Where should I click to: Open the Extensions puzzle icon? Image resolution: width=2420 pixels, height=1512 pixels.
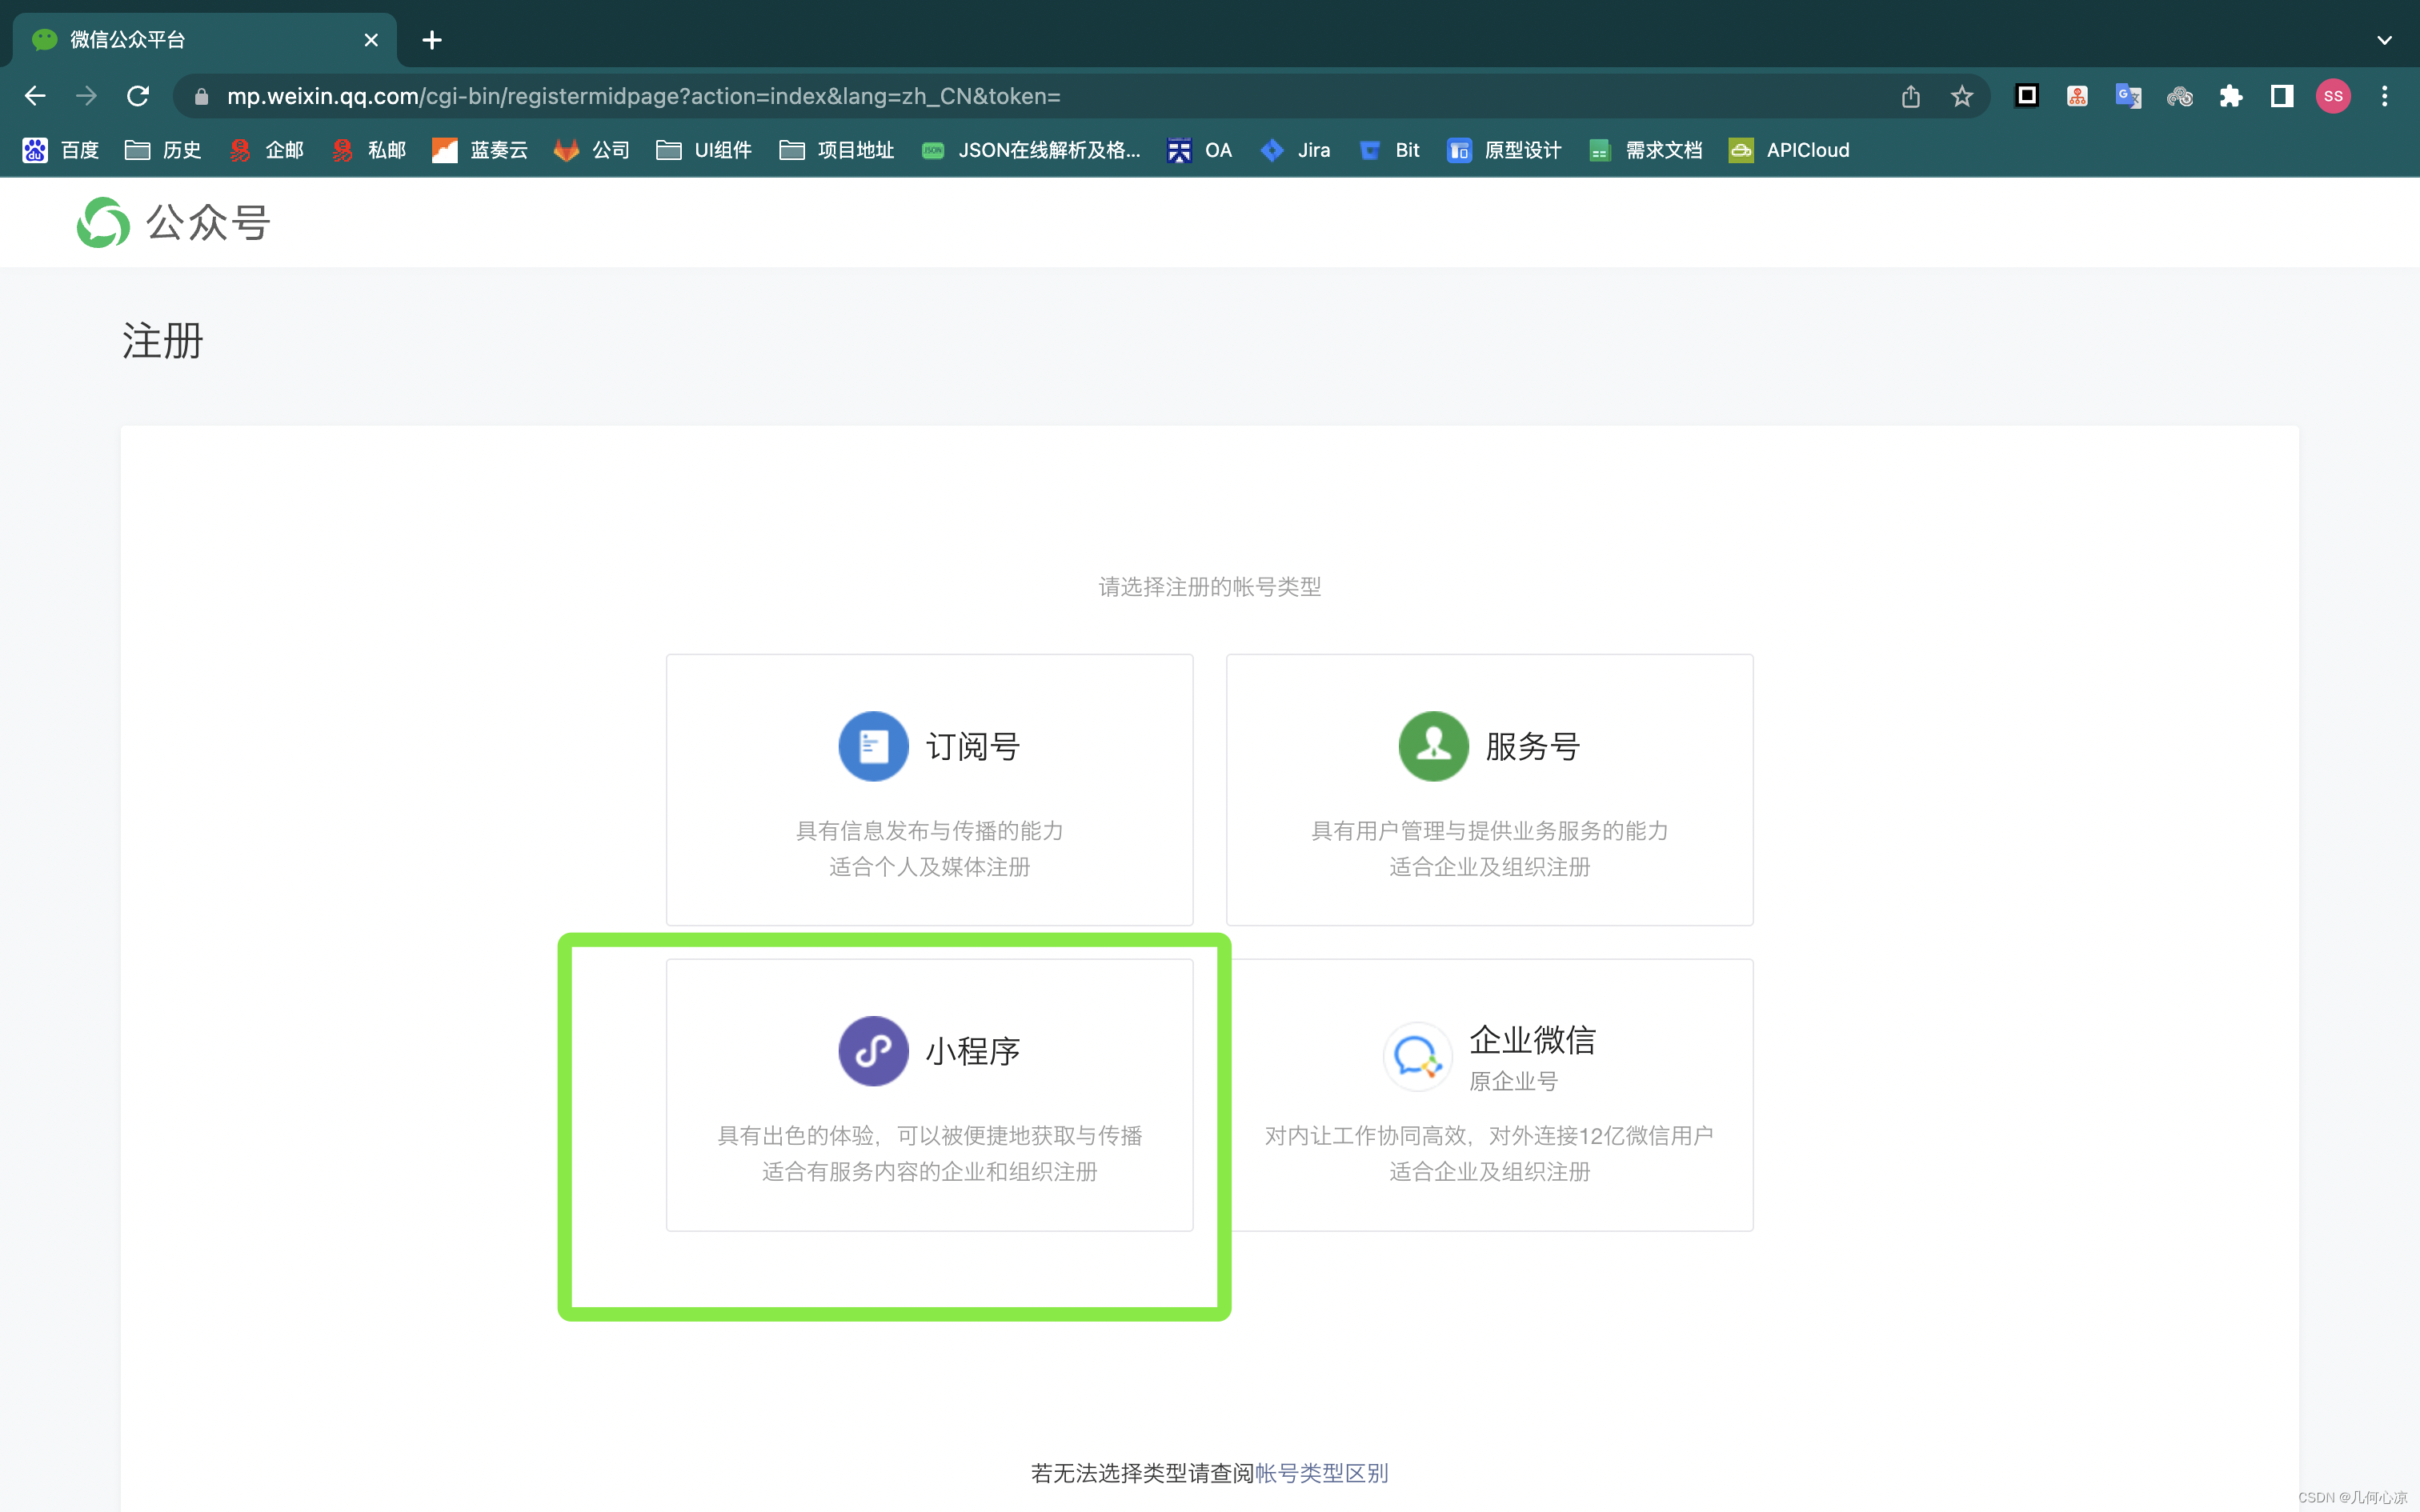(x=2231, y=96)
